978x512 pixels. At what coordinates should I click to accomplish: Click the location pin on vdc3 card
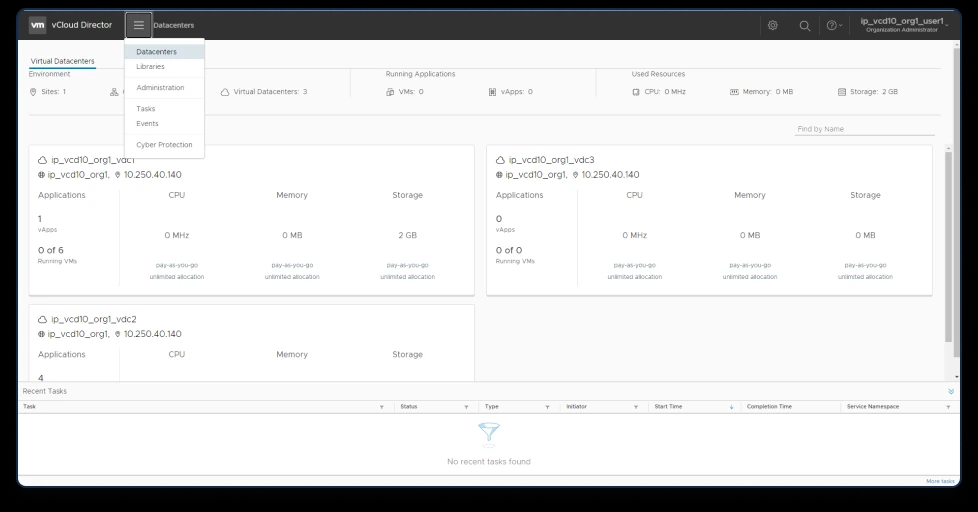click(x=575, y=175)
